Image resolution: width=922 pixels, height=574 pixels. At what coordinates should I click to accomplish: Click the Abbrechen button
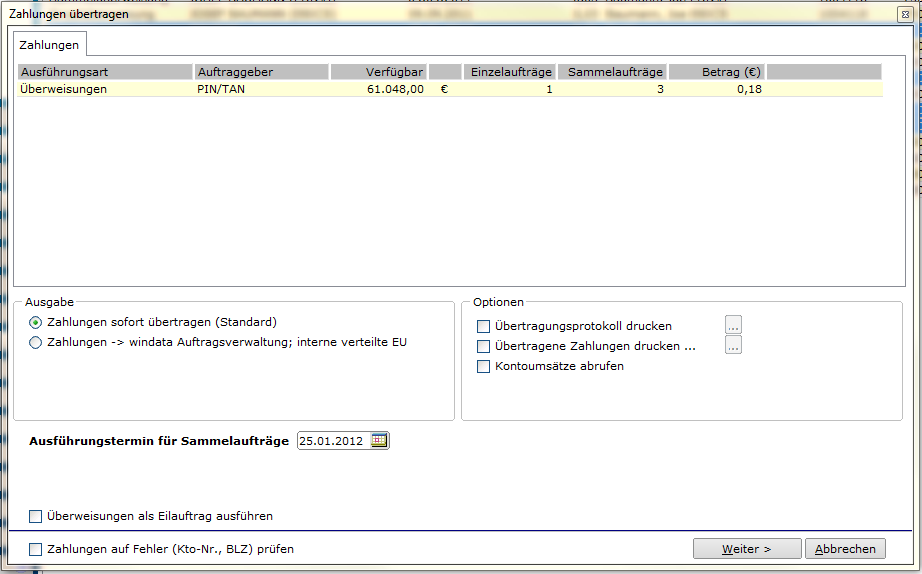845,549
